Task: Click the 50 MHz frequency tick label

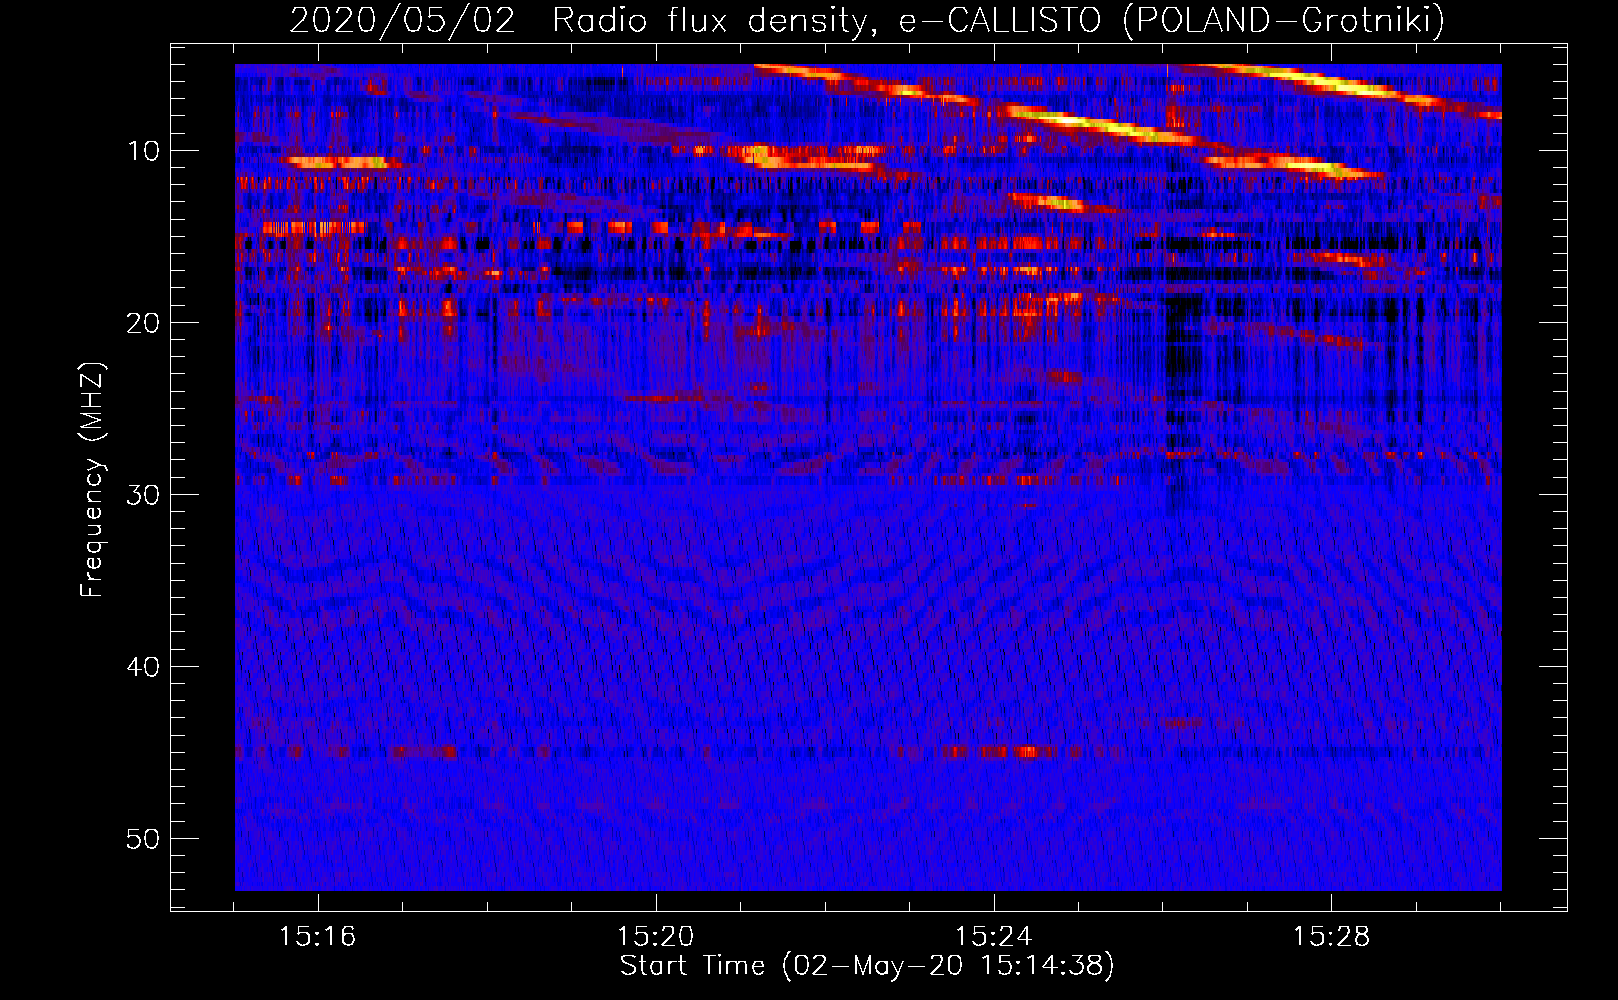Action: [144, 839]
